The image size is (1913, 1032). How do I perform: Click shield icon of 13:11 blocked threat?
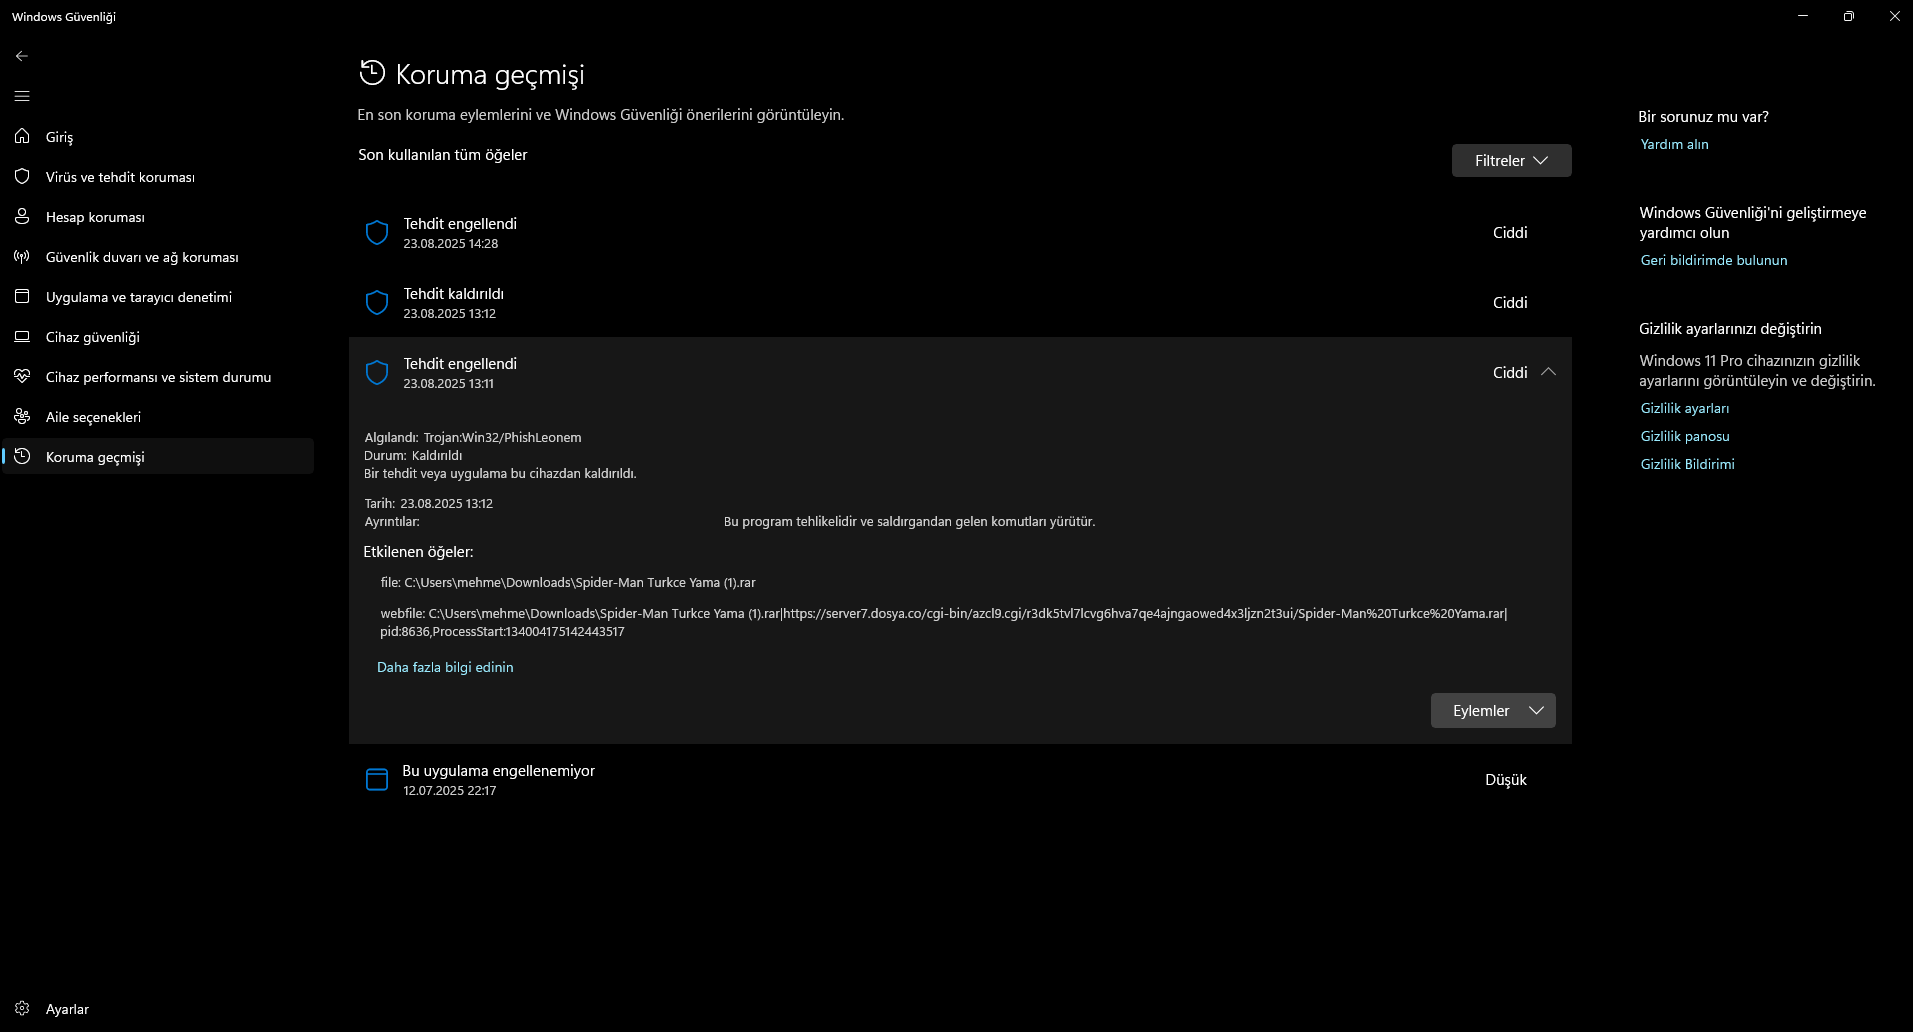click(x=377, y=373)
